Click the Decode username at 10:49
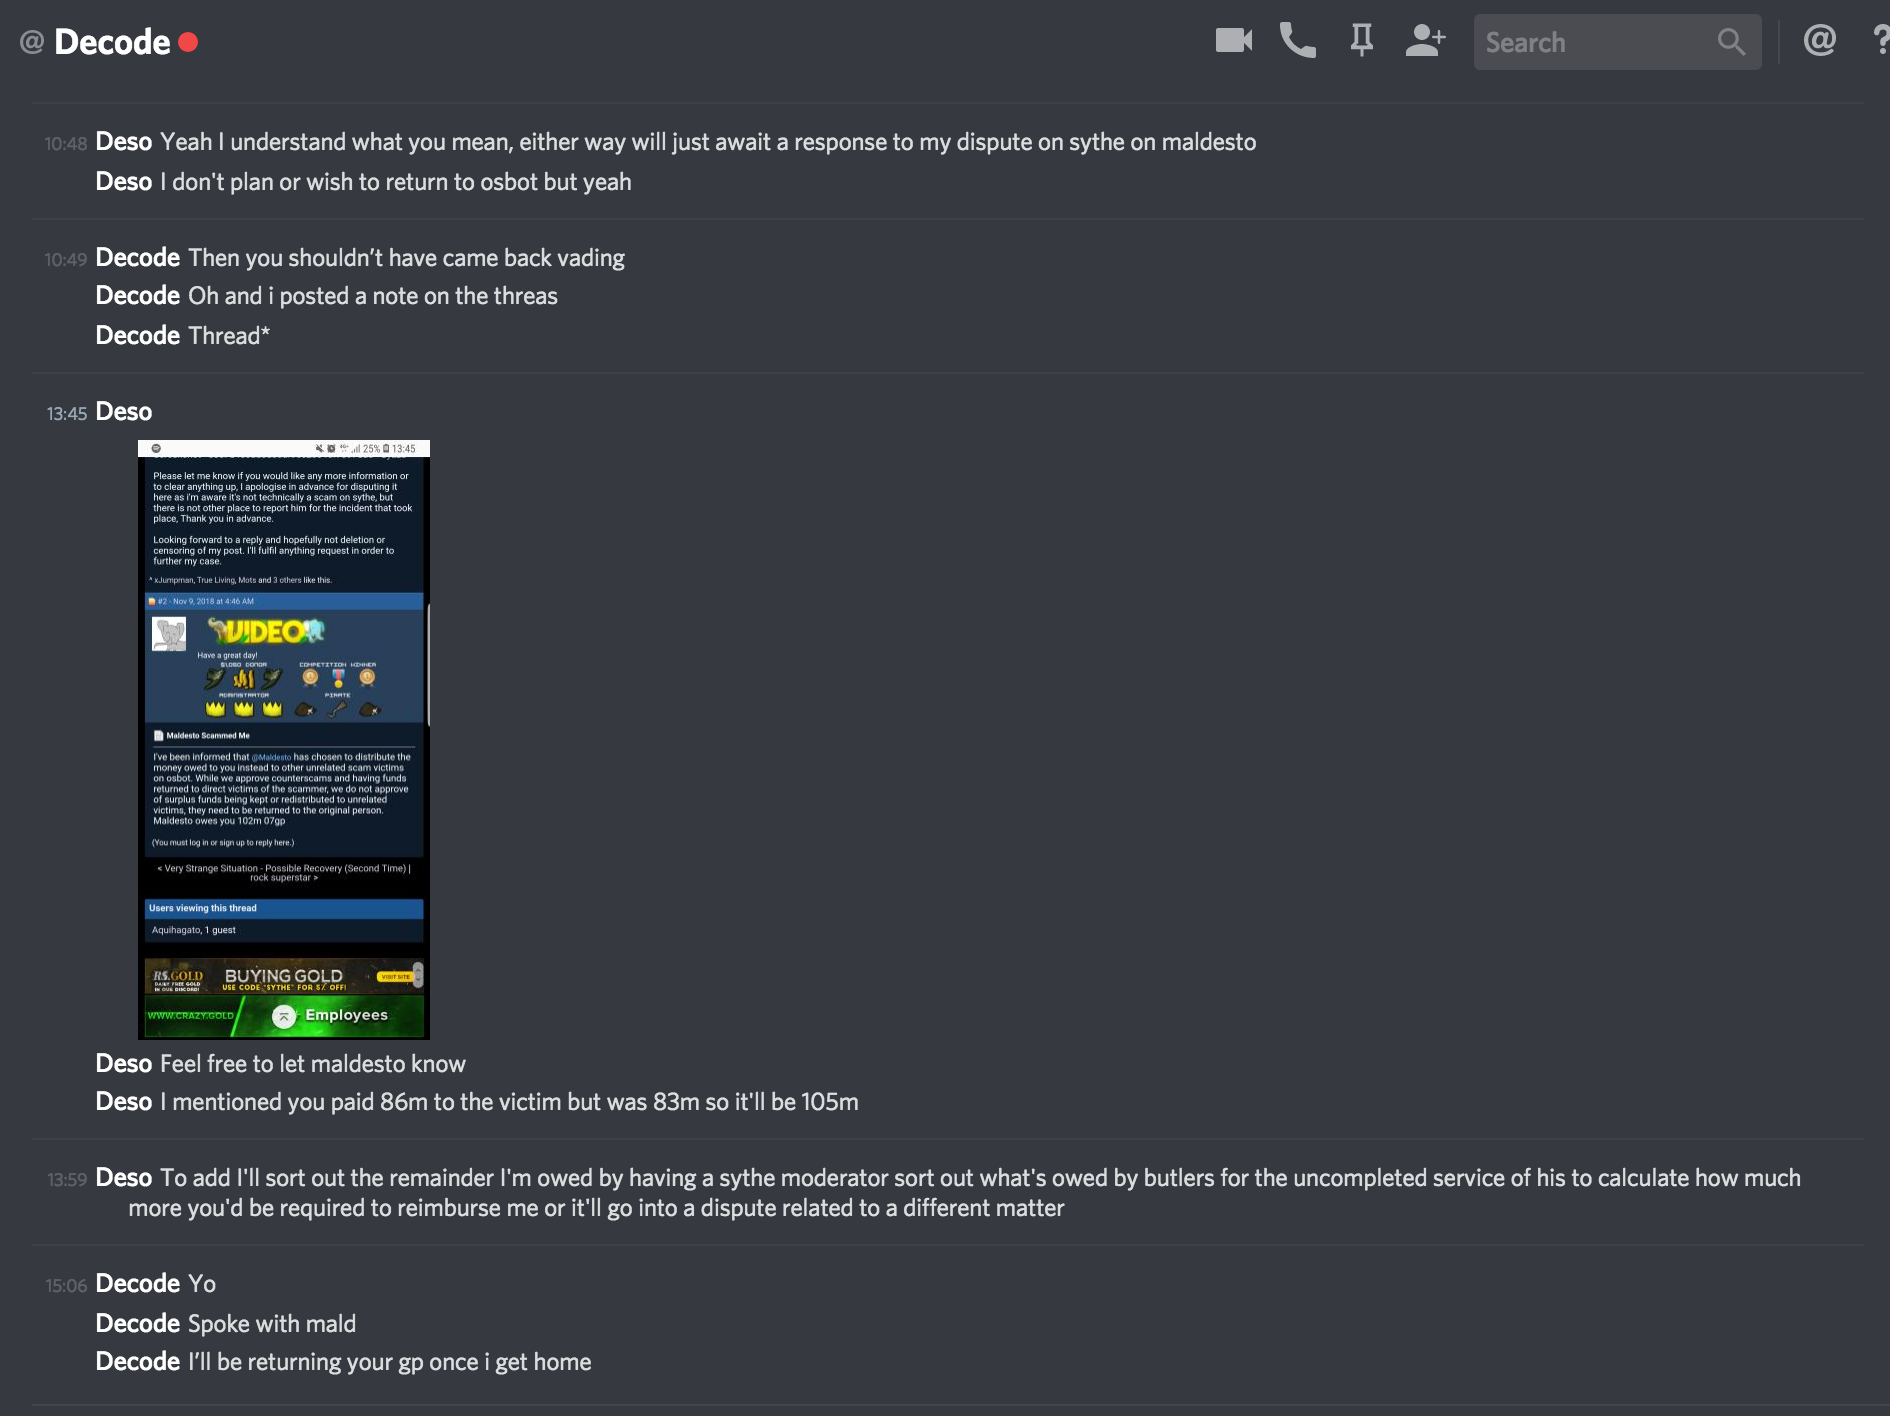 [x=138, y=258]
